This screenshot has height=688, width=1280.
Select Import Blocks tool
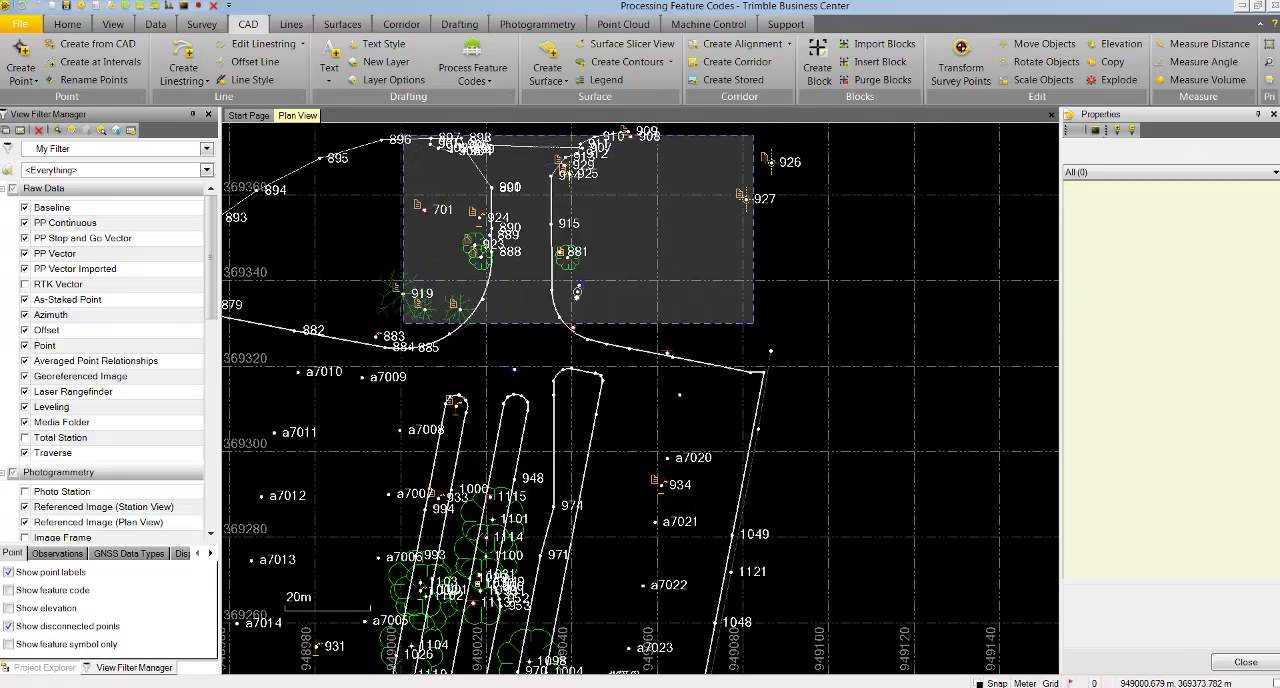coord(877,44)
